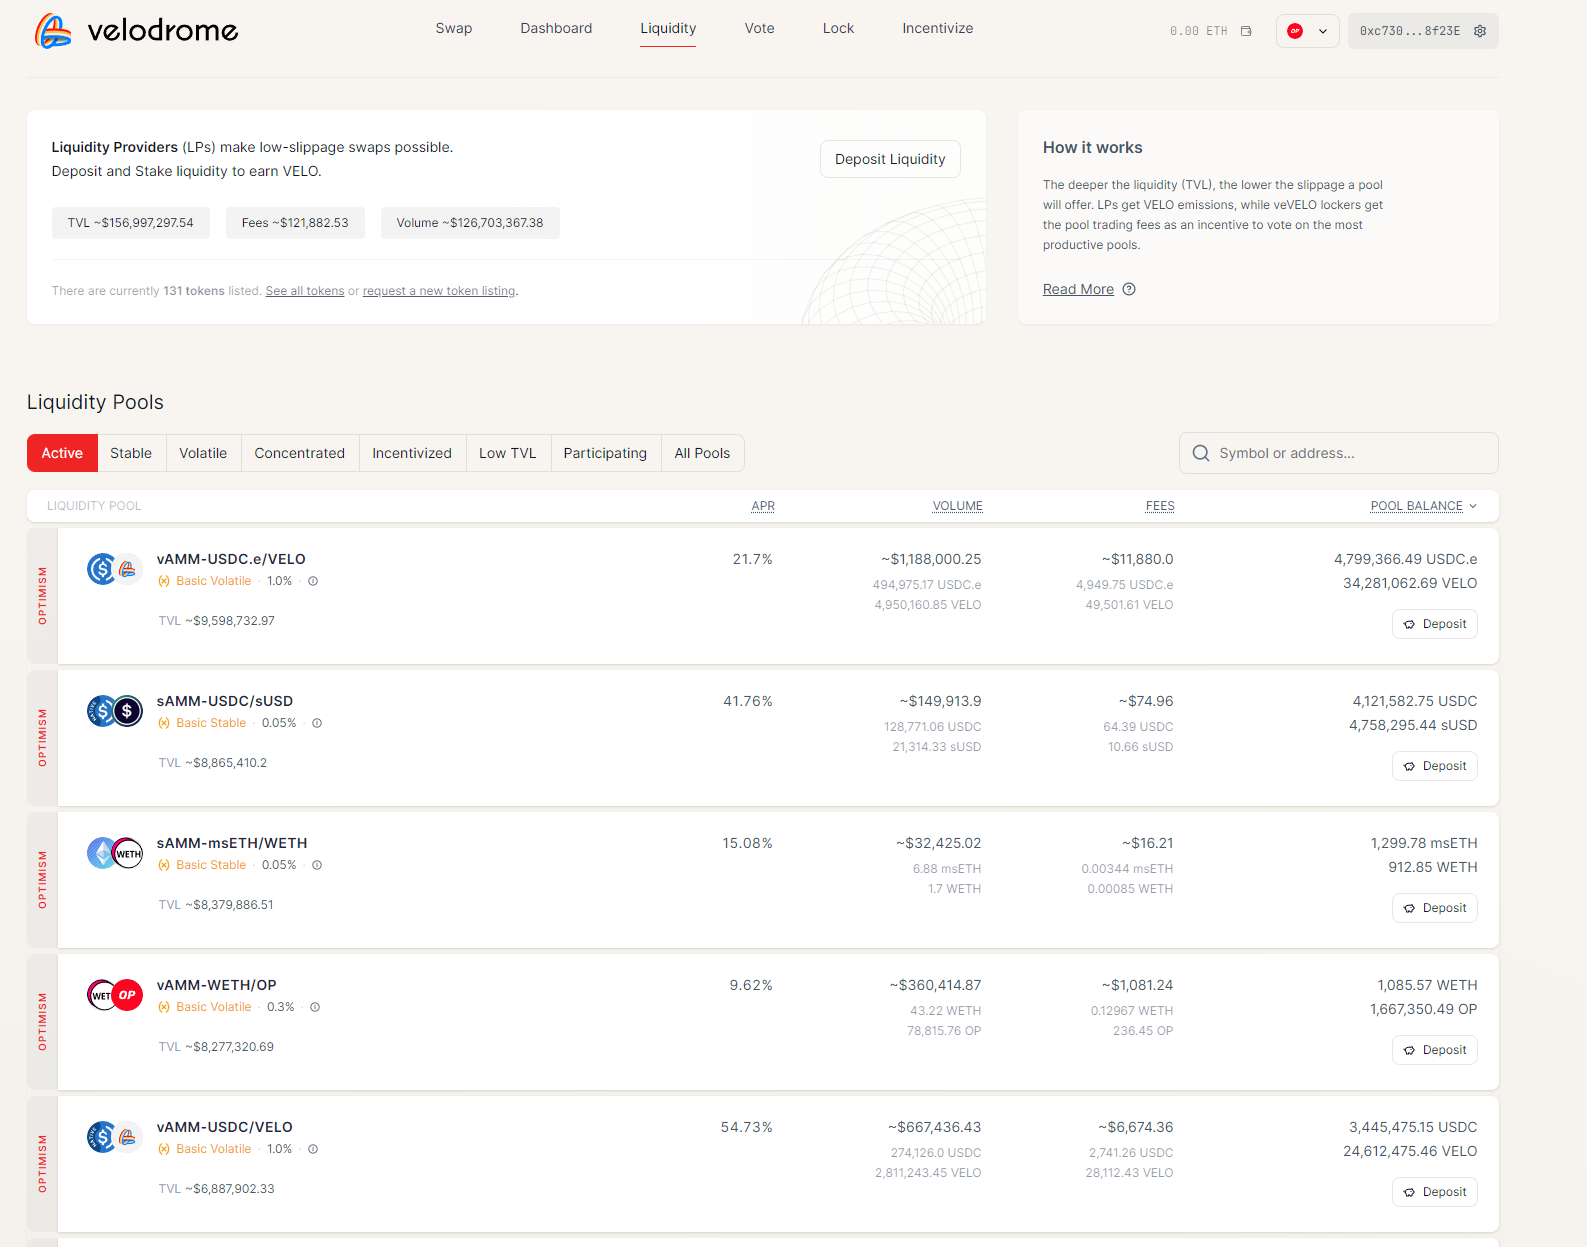1587x1247 pixels.
Task: Go to the Incentivize page
Action: click(x=938, y=28)
